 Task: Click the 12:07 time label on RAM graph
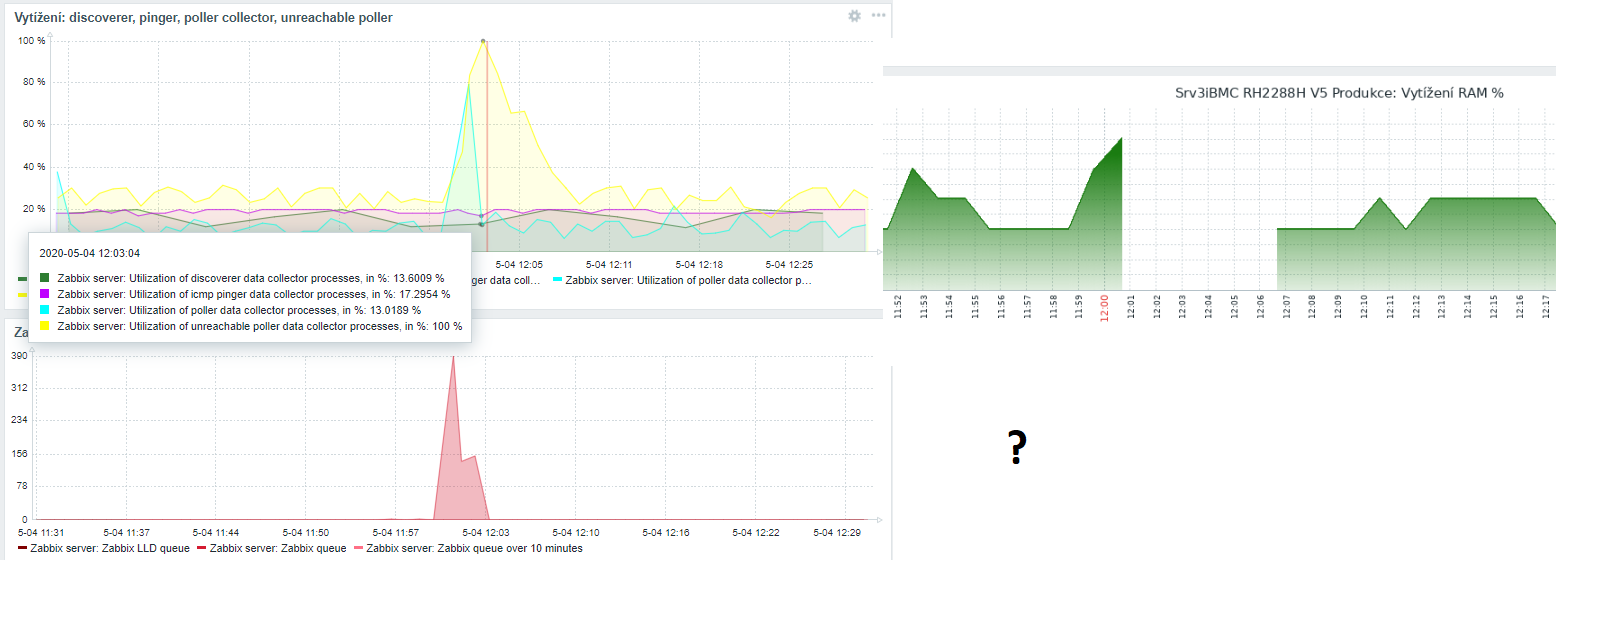pos(1287,306)
